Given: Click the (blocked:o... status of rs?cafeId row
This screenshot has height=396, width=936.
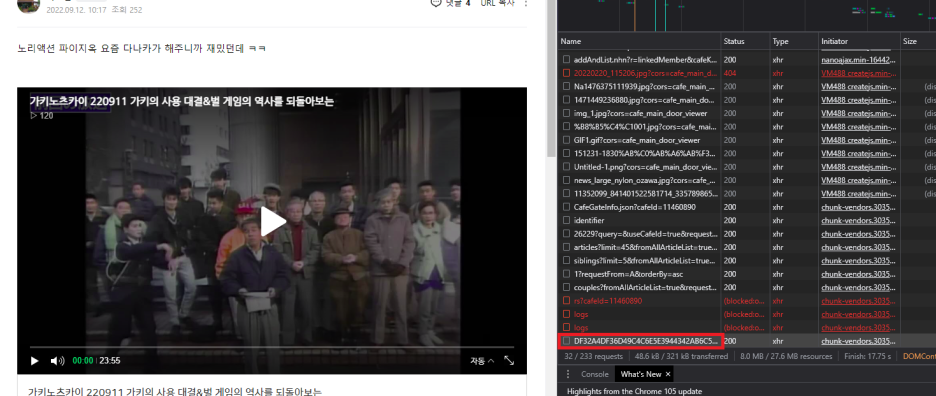Looking at the screenshot, I should [745, 300].
